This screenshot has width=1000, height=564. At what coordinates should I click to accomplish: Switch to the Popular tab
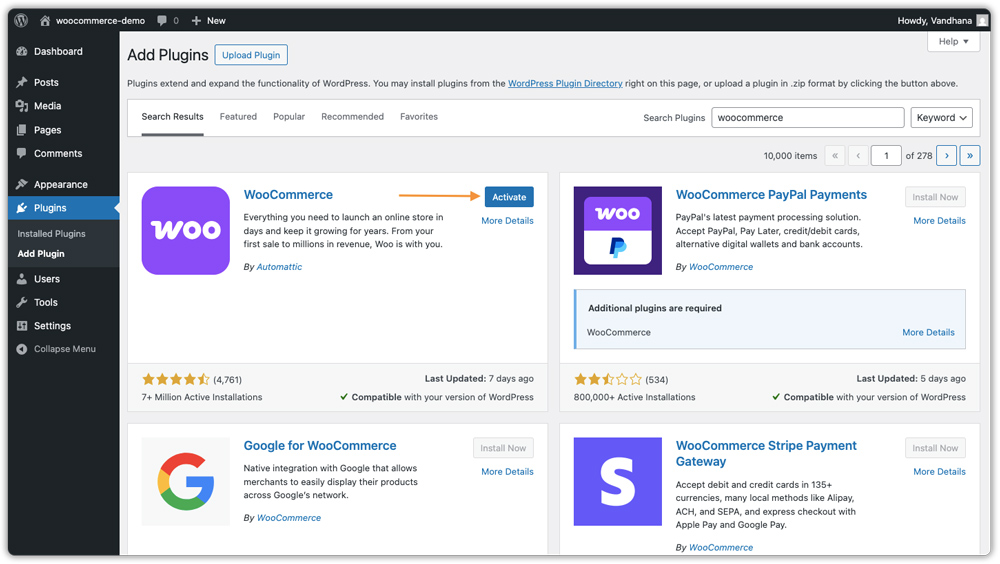click(289, 117)
